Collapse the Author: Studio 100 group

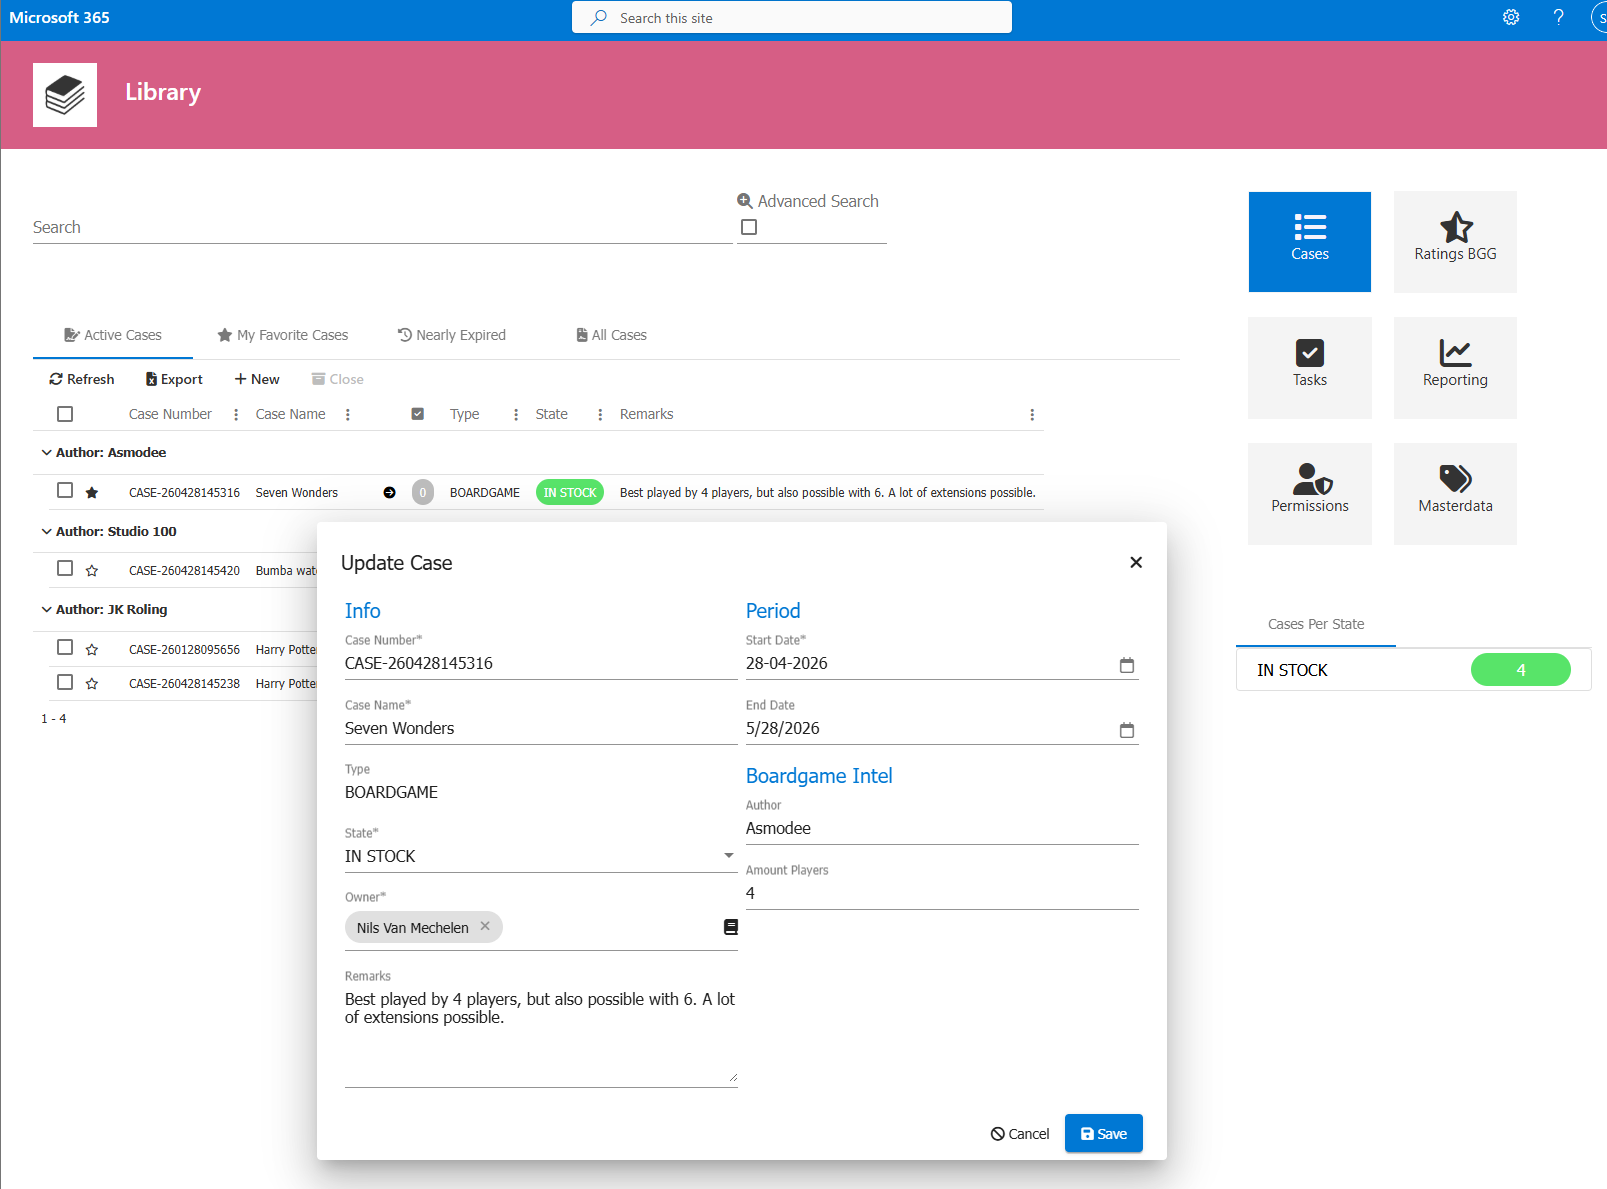[46, 531]
